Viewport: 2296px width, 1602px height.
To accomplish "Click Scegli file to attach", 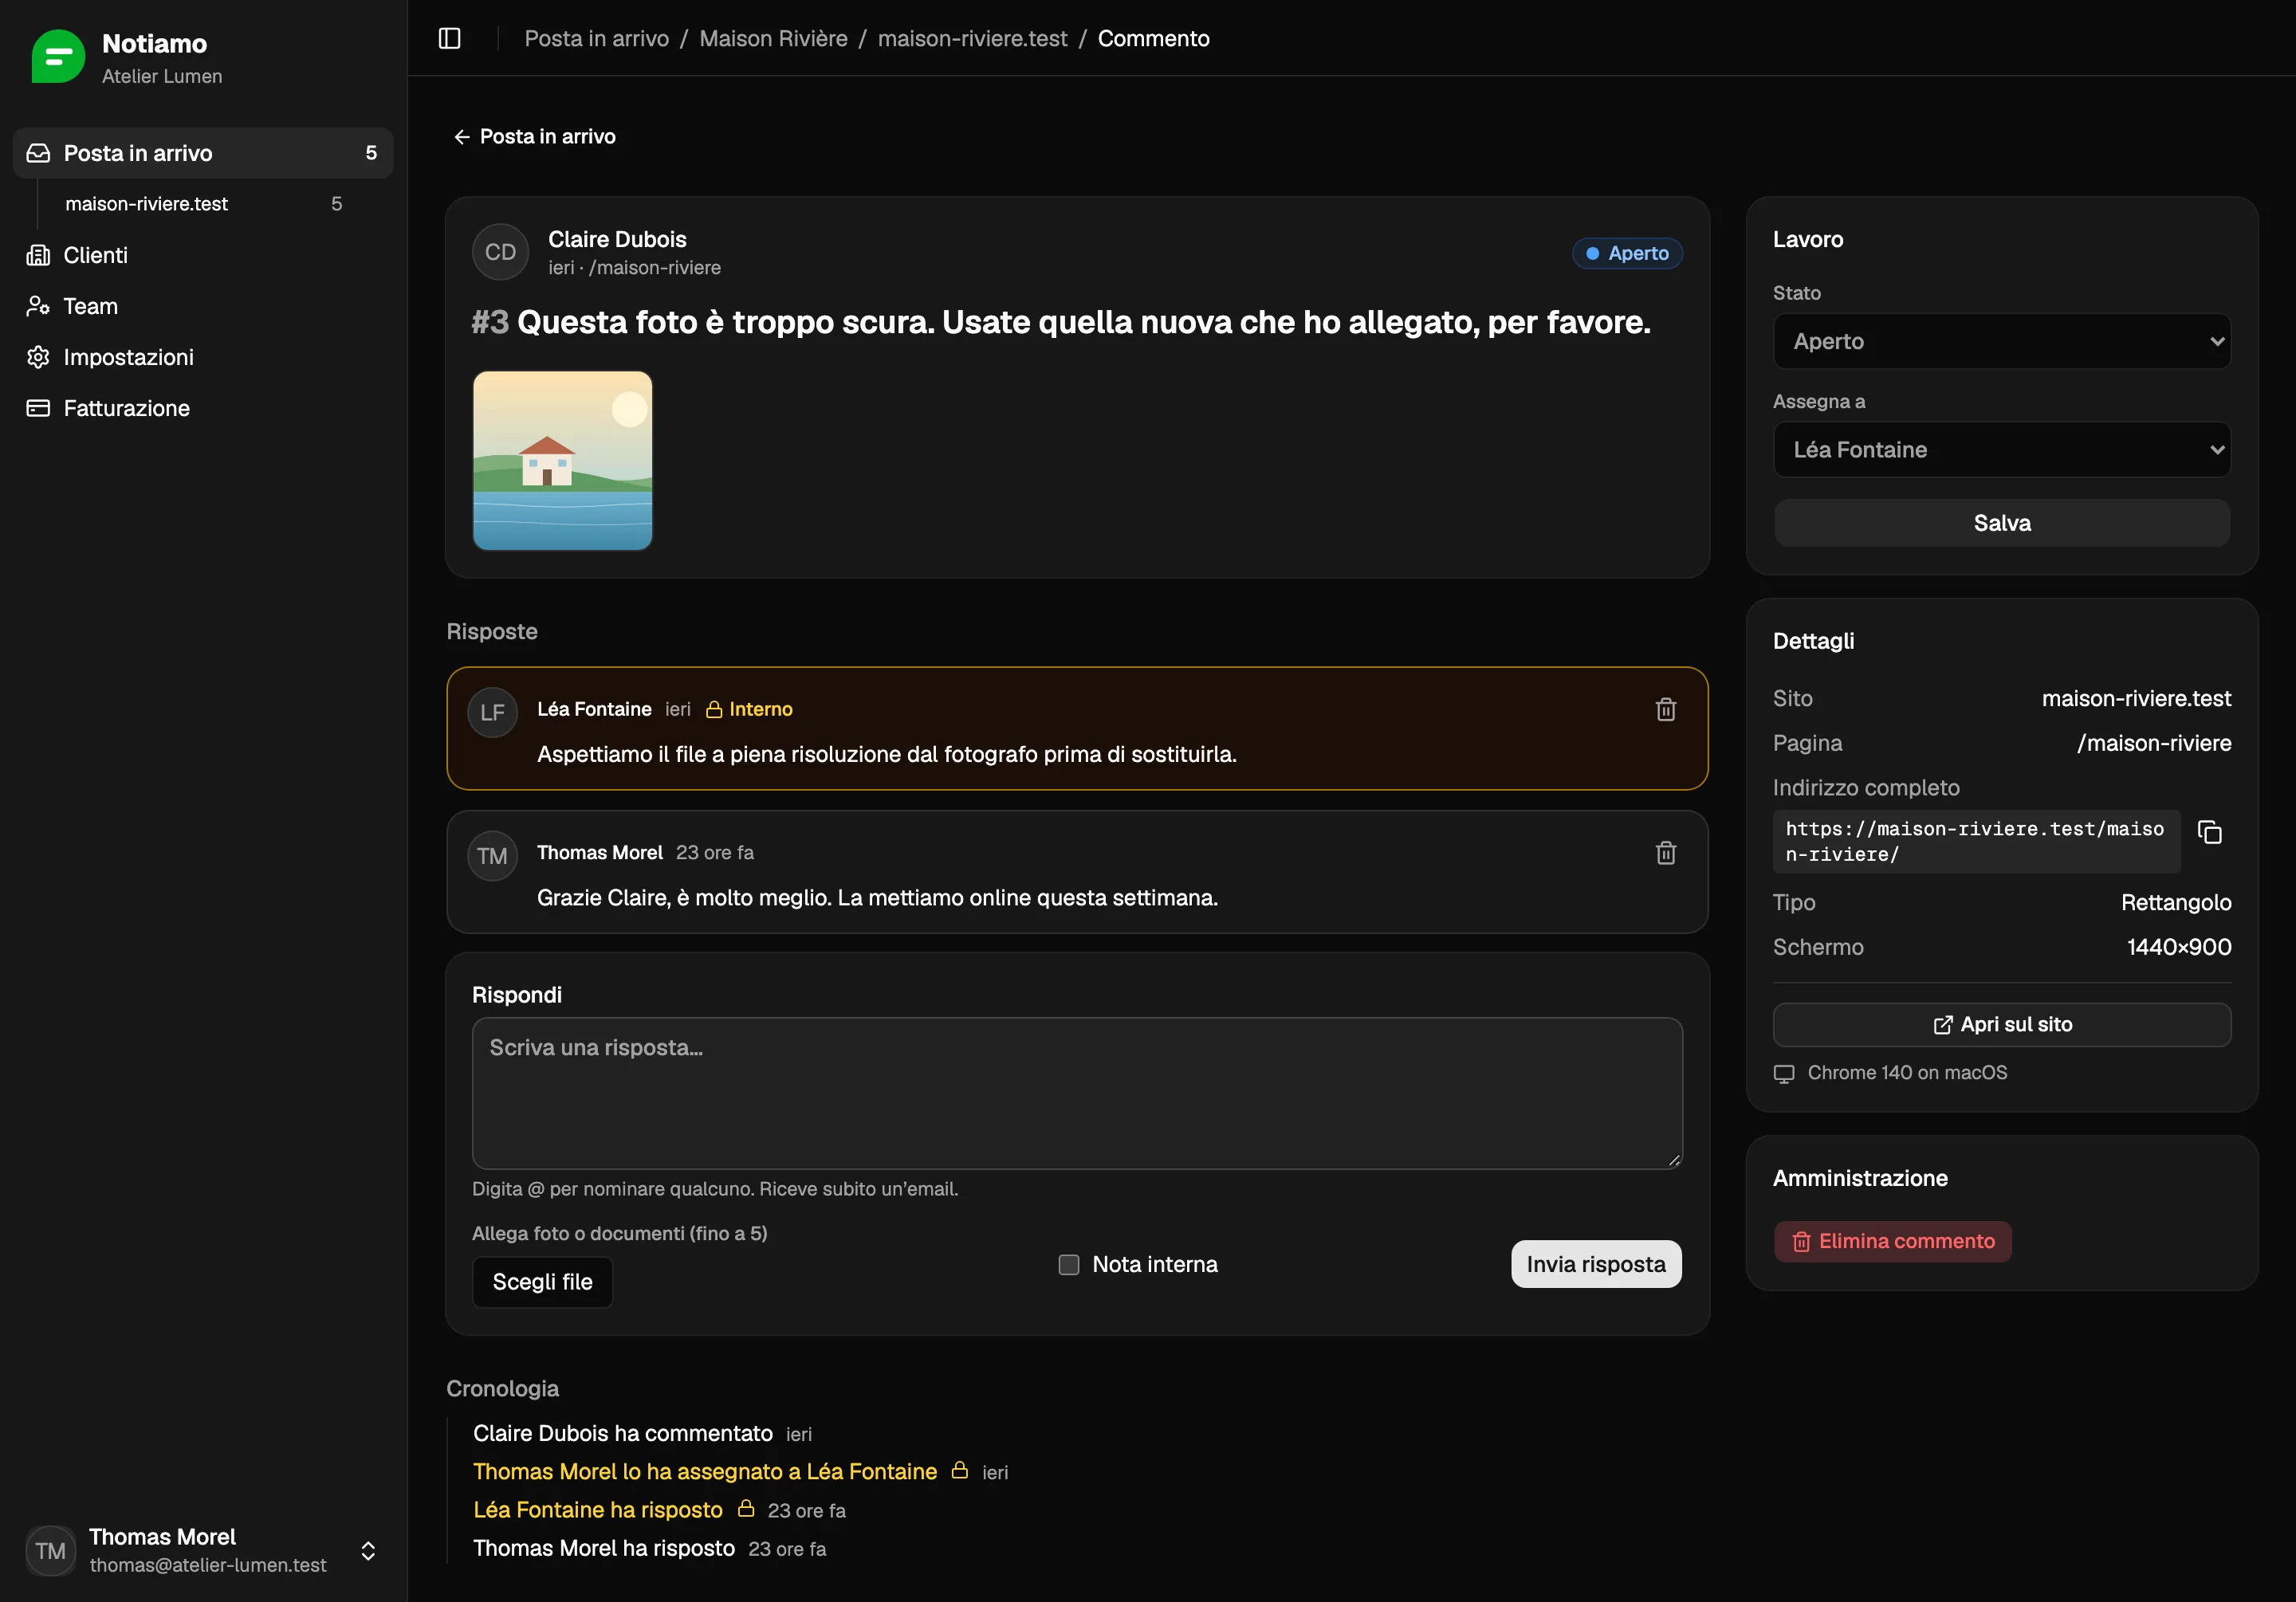I will [542, 1282].
